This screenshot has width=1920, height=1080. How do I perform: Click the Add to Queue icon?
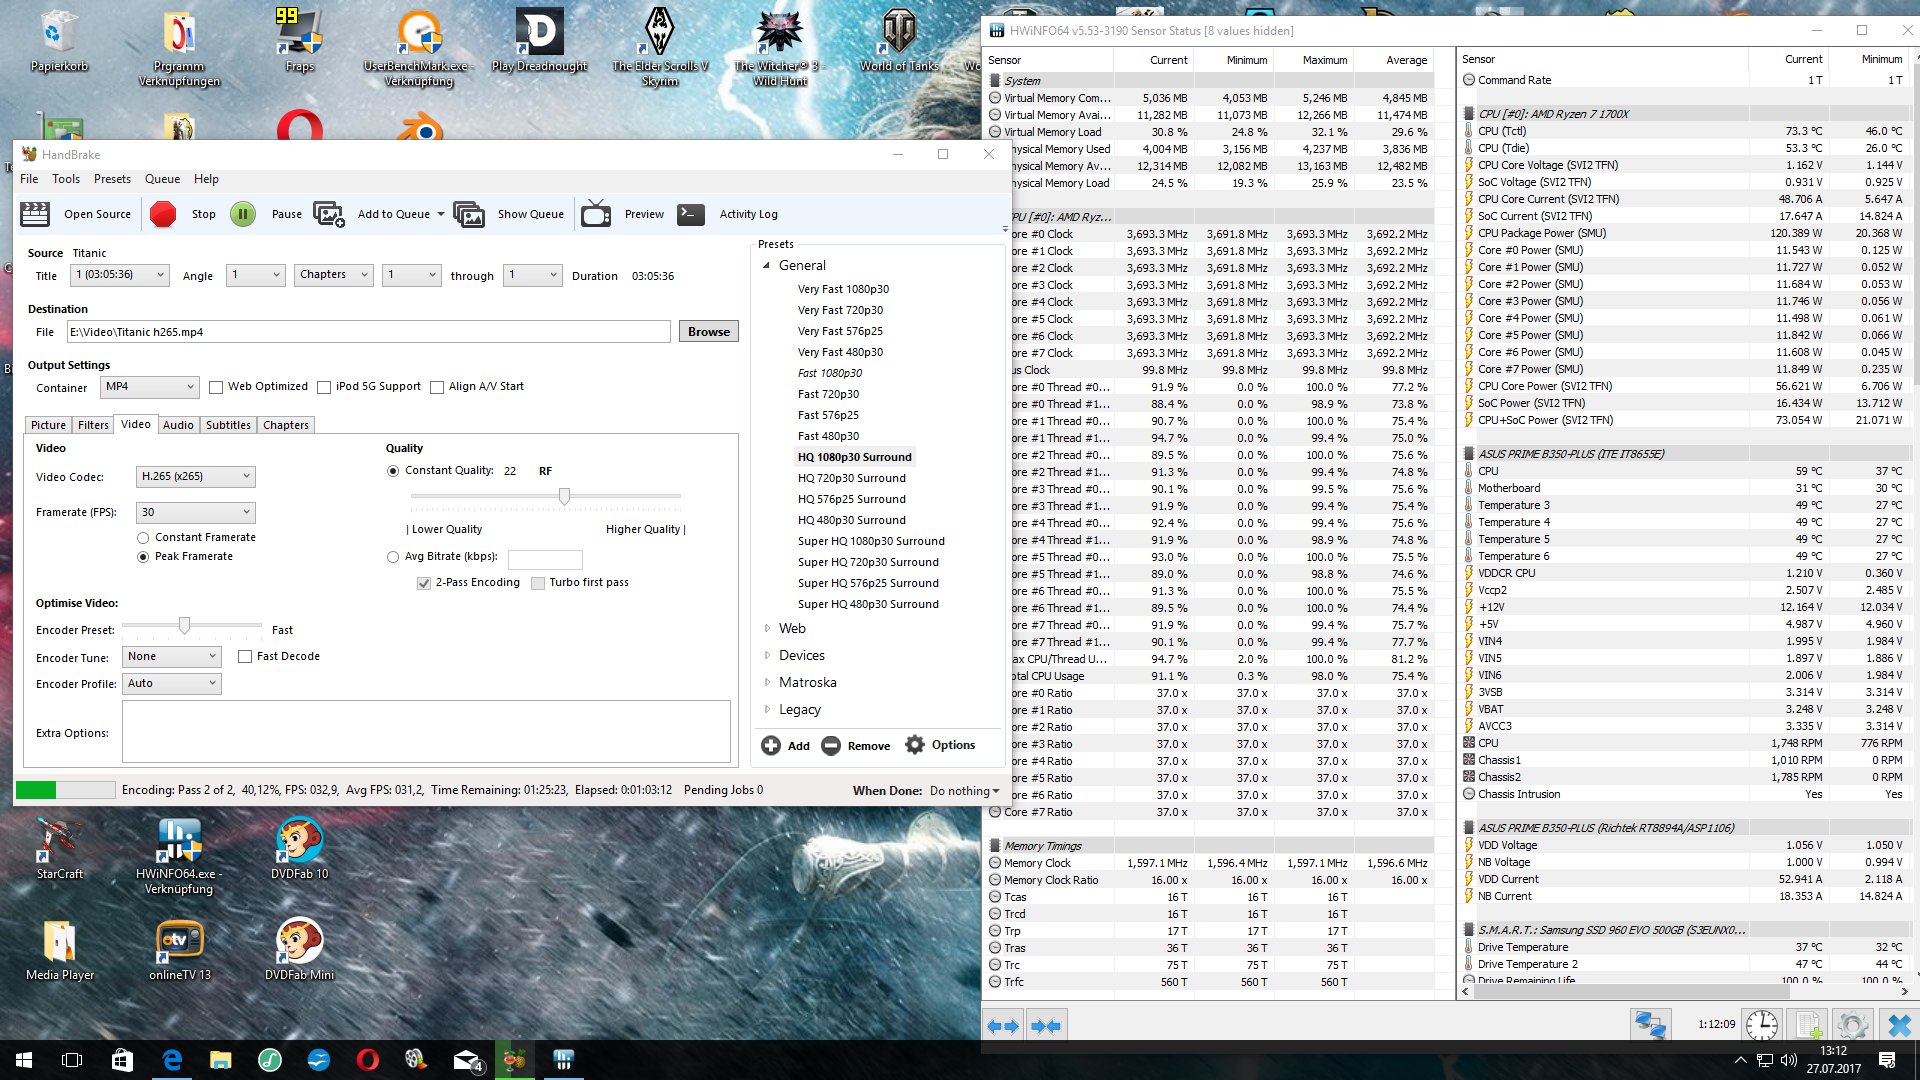pyautogui.click(x=329, y=214)
